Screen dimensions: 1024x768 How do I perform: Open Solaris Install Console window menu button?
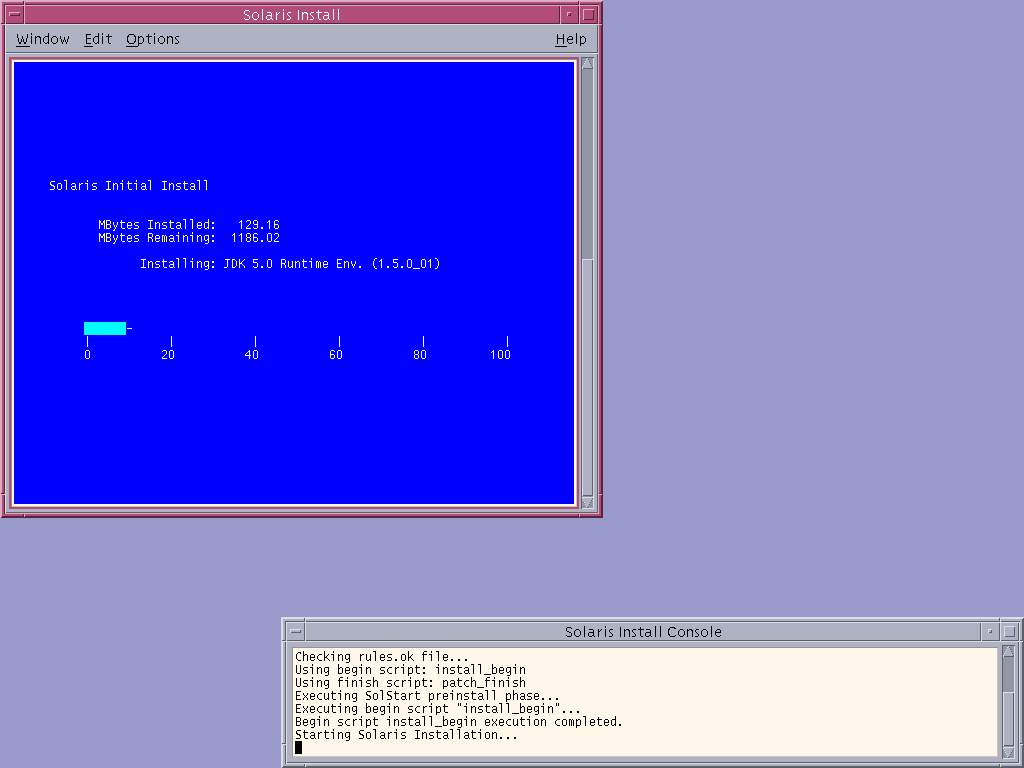(x=296, y=632)
